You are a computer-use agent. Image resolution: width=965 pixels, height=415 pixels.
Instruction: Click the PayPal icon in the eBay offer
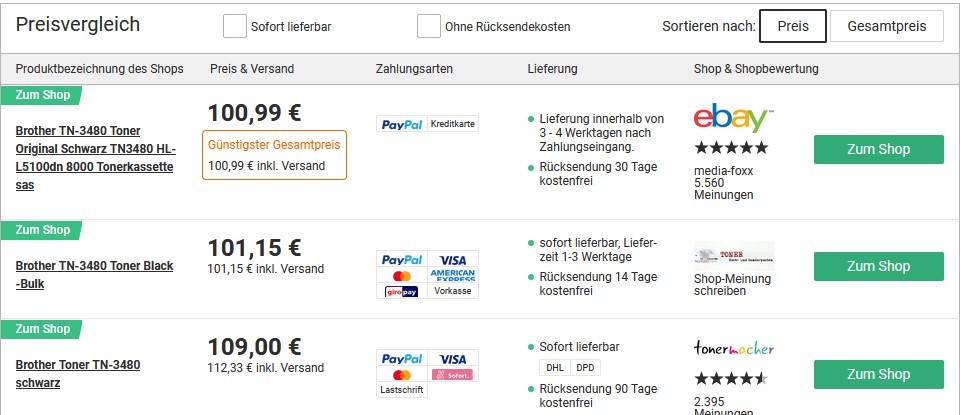(x=402, y=124)
